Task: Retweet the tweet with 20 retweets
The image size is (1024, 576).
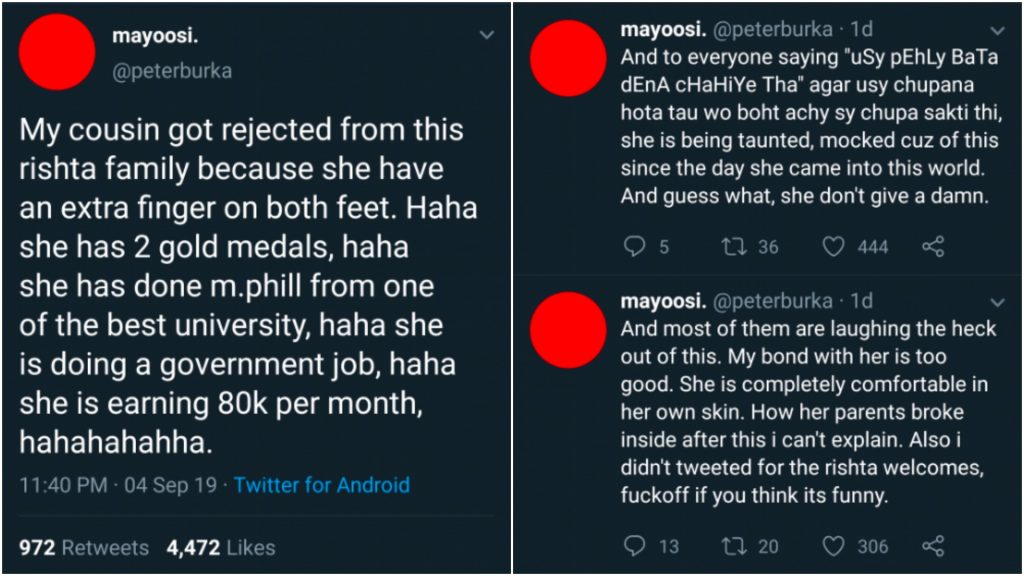Action: coord(734,546)
